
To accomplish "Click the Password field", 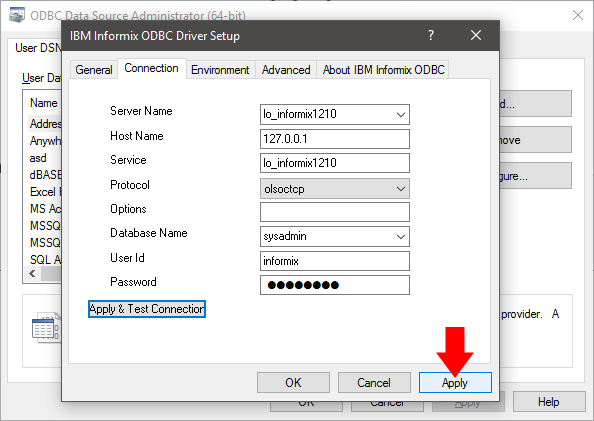I will click(335, 285).
